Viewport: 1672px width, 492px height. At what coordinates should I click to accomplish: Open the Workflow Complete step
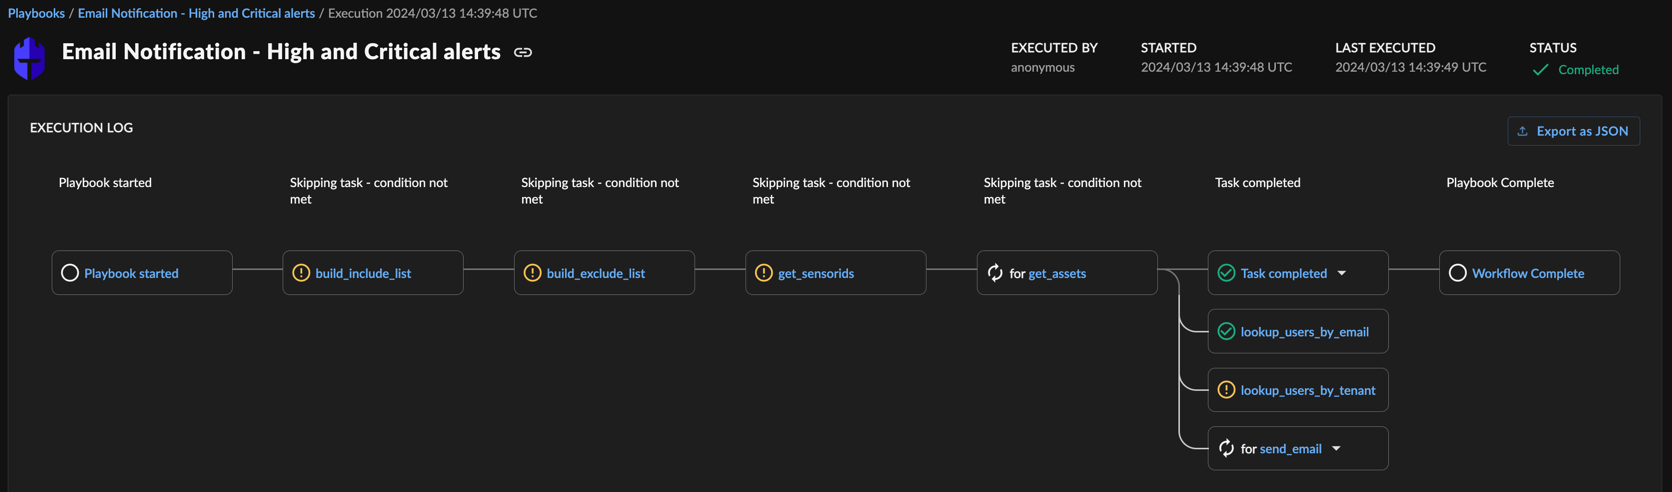pyautogui.click(x=1528, y=273)
